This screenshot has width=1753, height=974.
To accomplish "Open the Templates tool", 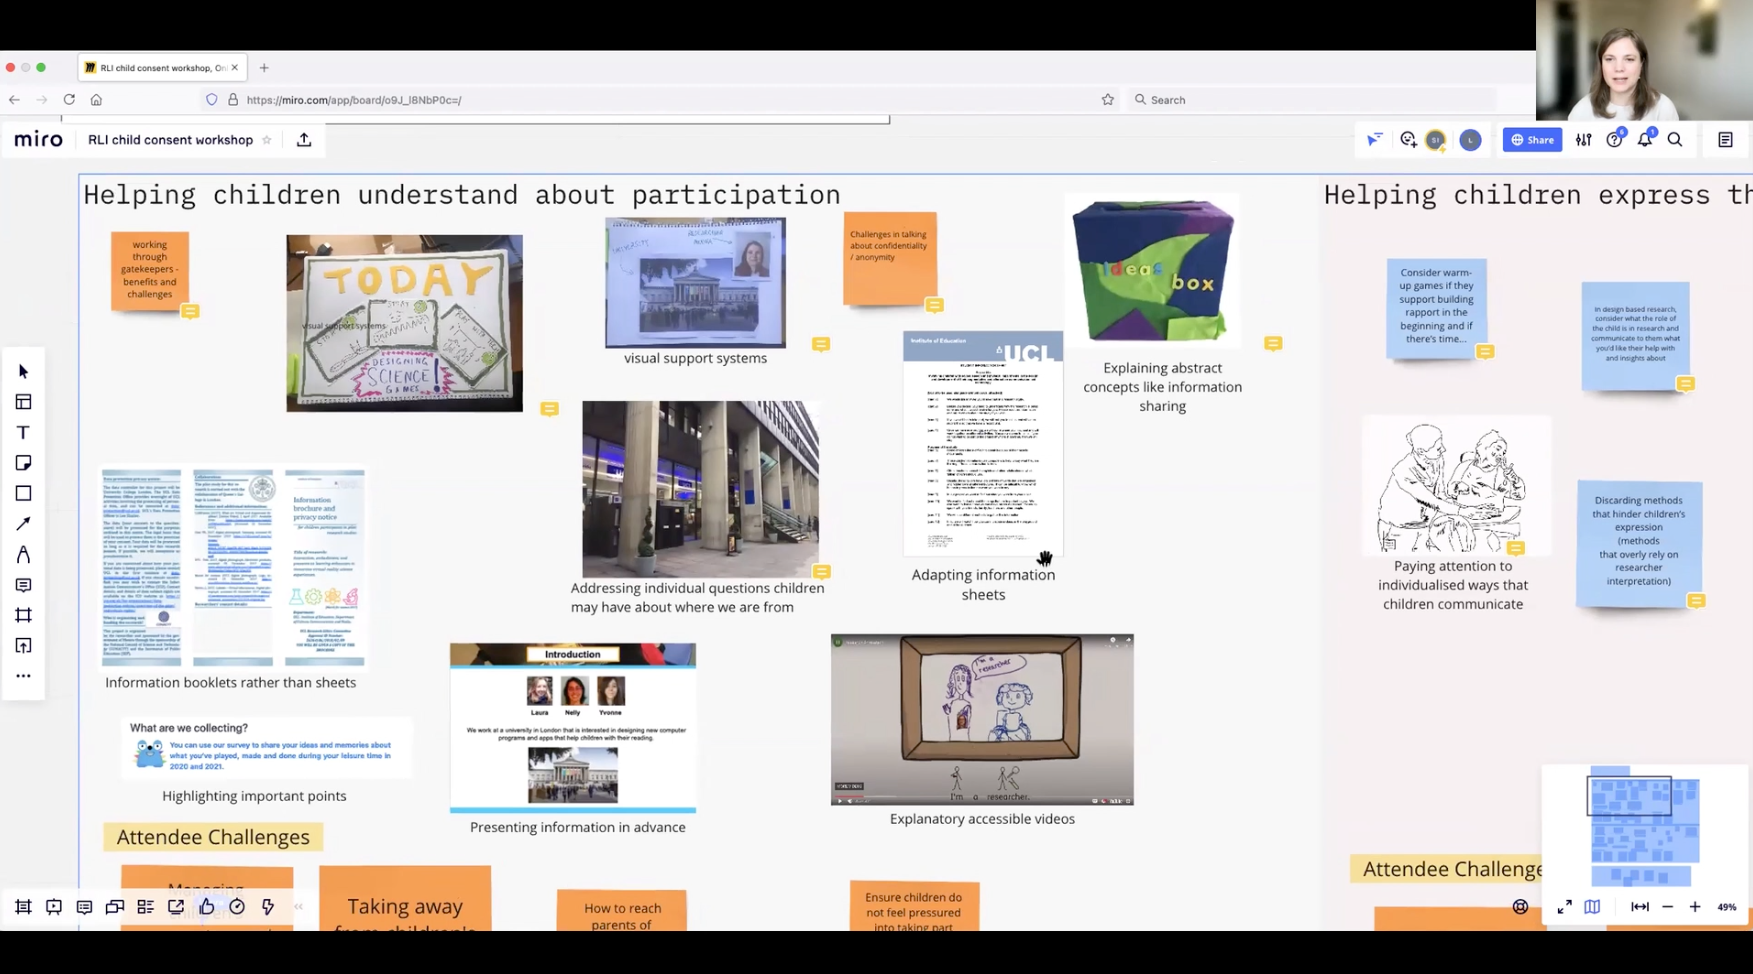I will coord(23,402).
